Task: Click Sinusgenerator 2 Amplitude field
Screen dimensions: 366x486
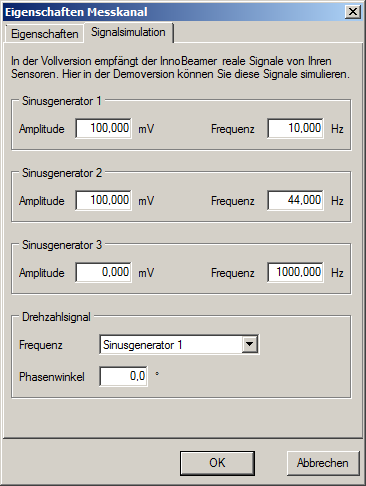Action: [103, 200]
